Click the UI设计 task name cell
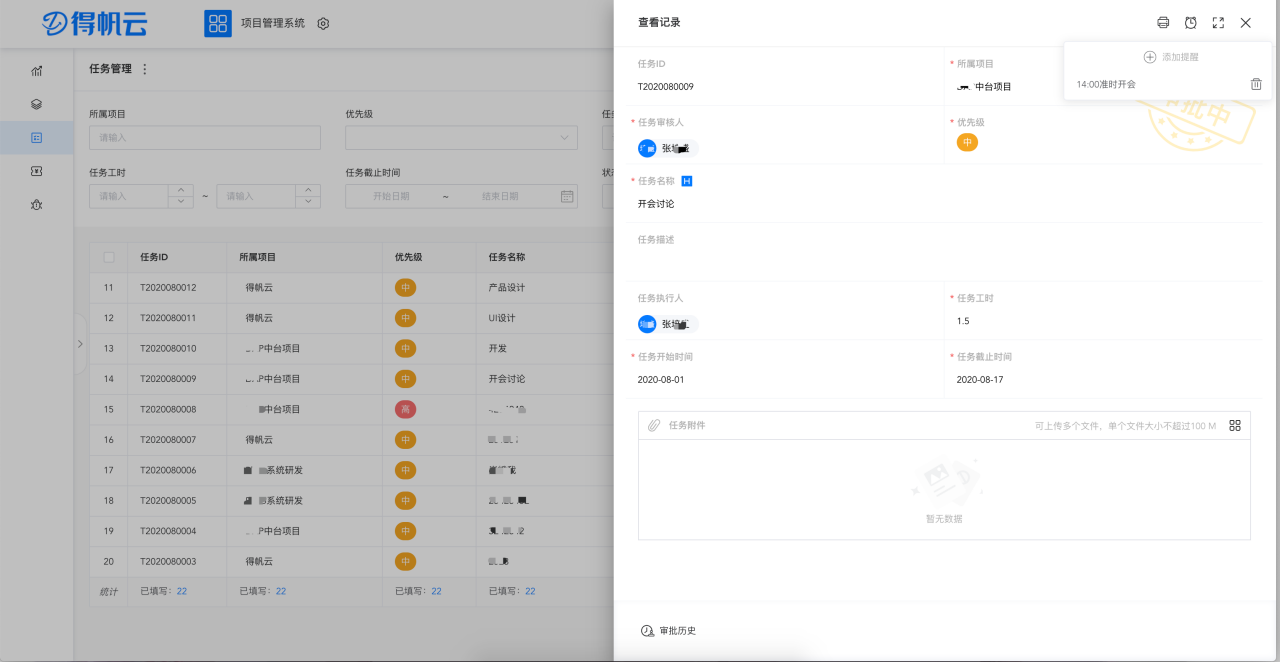This screenshot has height=662, width=1280. point(502,318)
